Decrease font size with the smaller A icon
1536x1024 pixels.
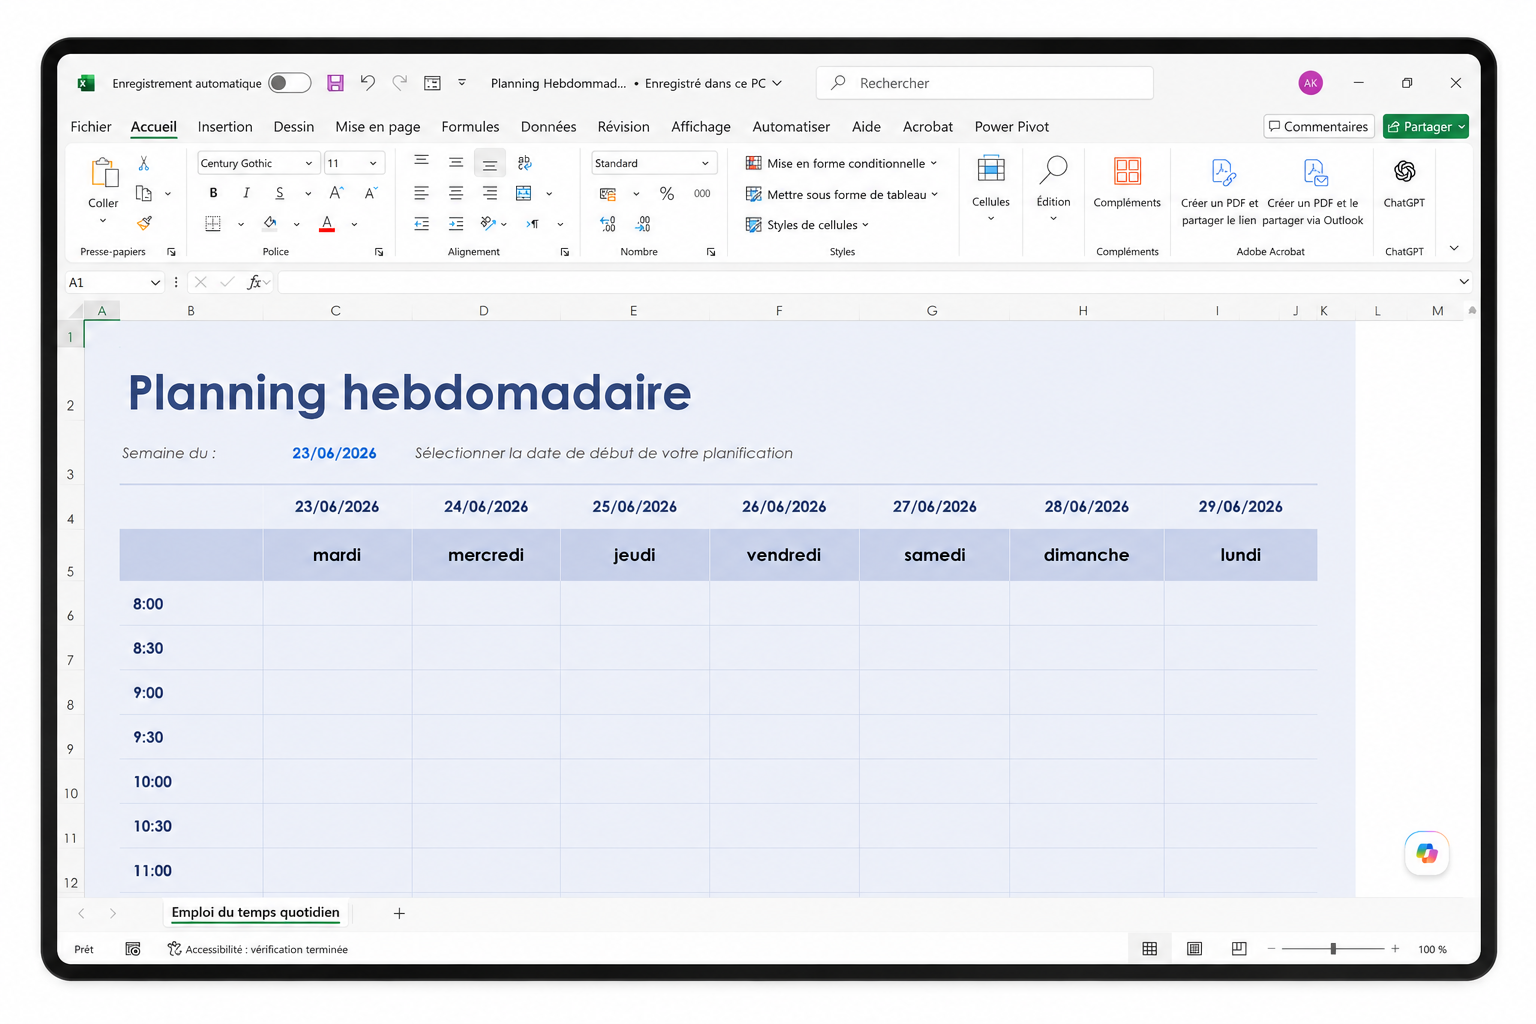coord(370,193)
